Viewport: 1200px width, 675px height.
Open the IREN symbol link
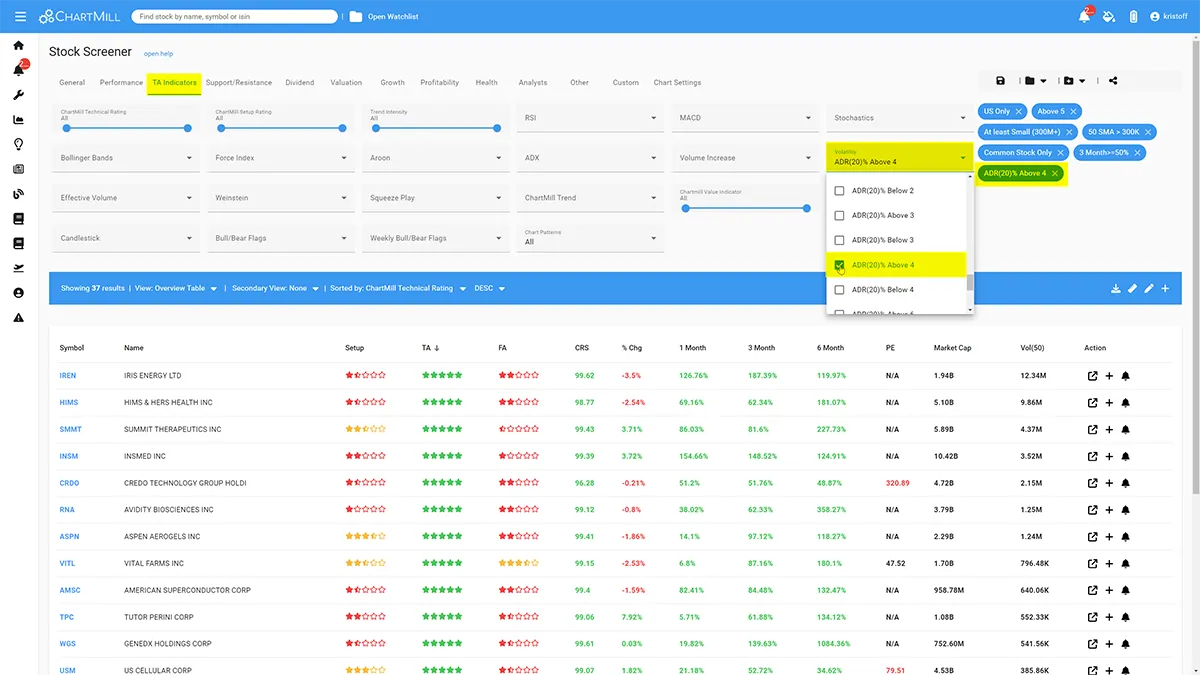(x=68, y=376)
